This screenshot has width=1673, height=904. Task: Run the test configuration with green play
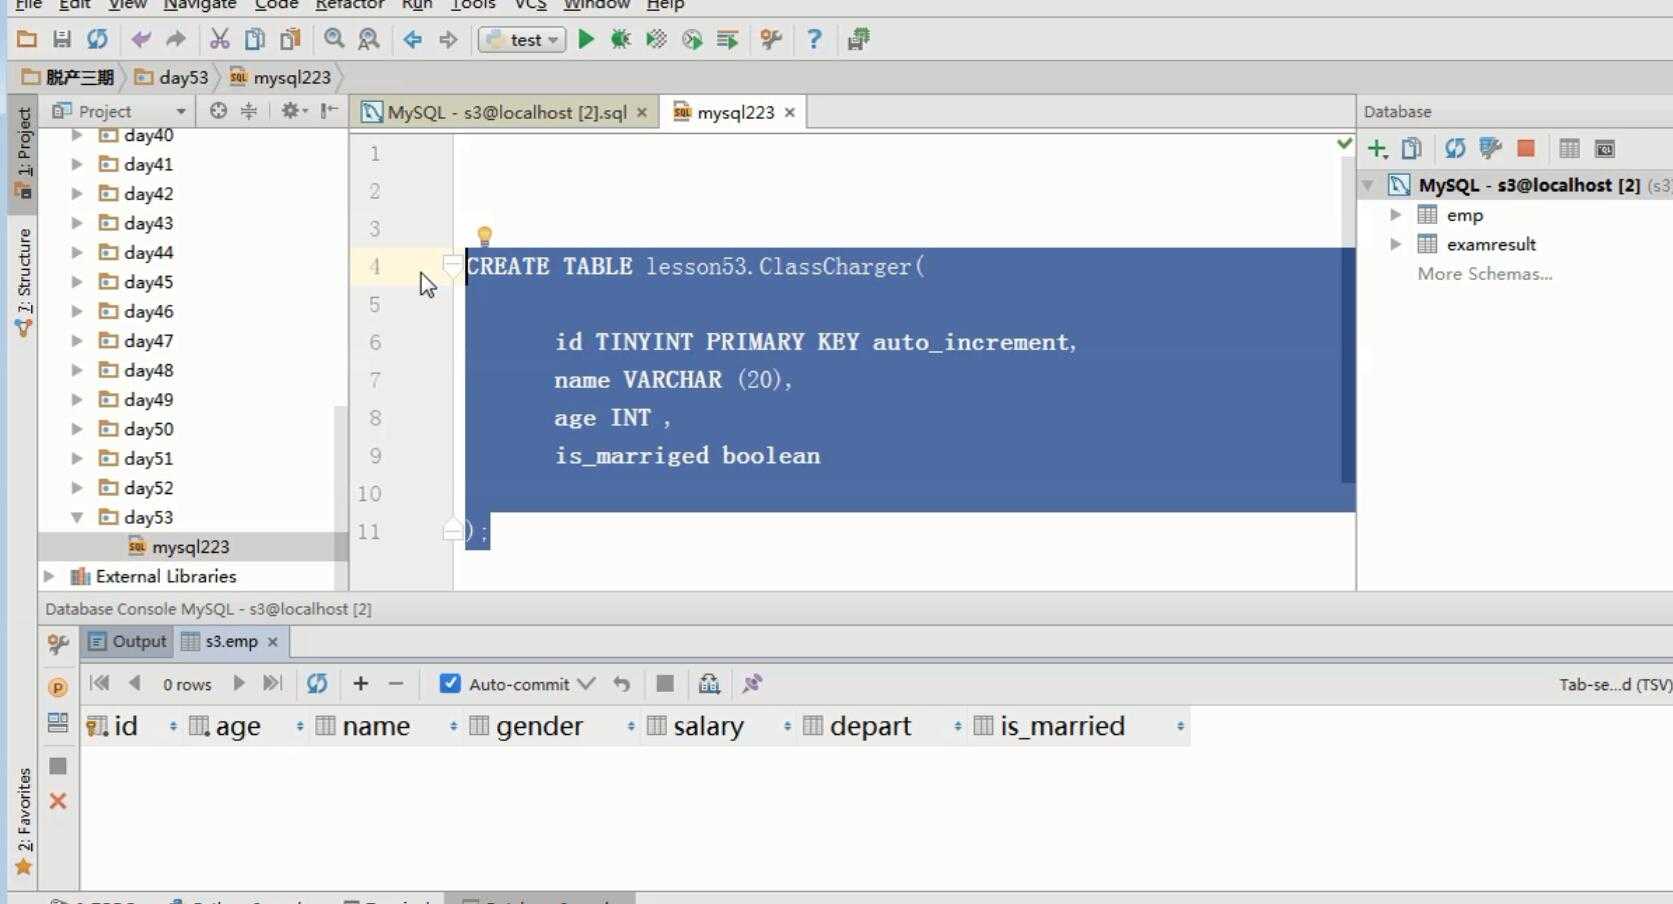tap(587, 39)
